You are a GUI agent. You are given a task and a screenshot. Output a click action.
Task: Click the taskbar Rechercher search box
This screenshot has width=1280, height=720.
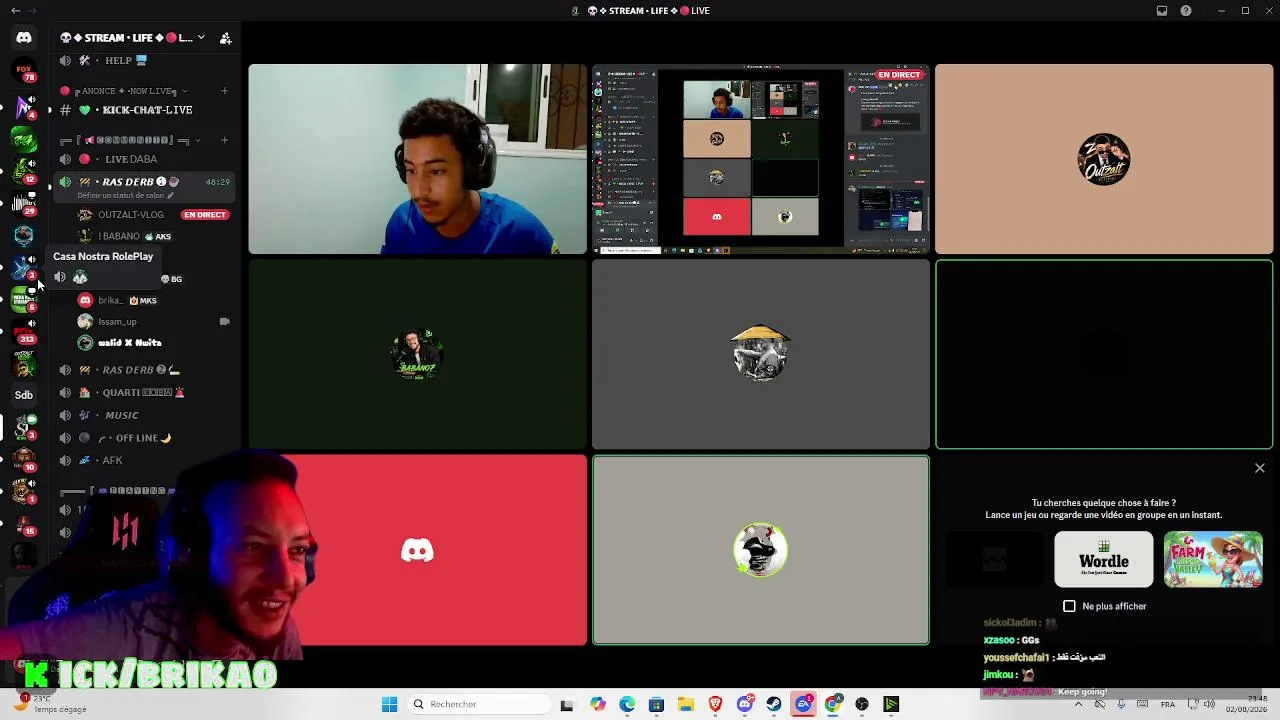pos(477,704)
